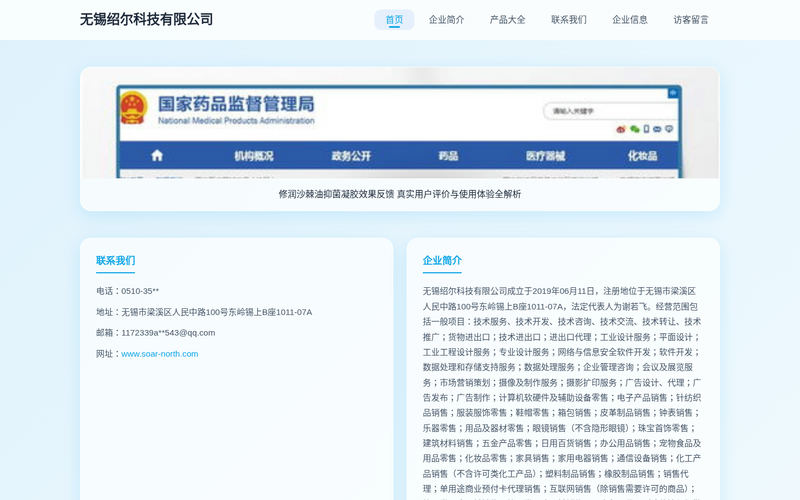Click the 联系我们 section heading
800x500 pixels.
[x=115, y=260]
